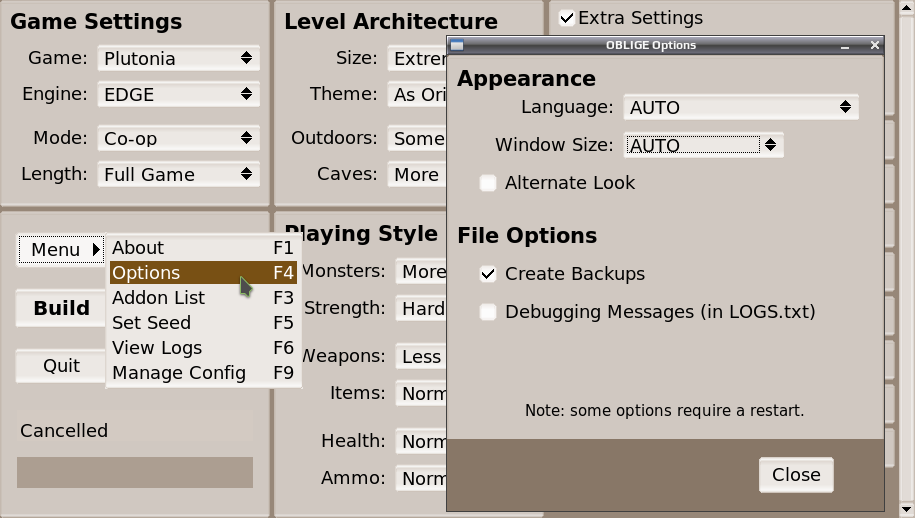915x518 pixels.
Task: Open the Ammo dropdown in Playing Style
Action: point(421,478)
